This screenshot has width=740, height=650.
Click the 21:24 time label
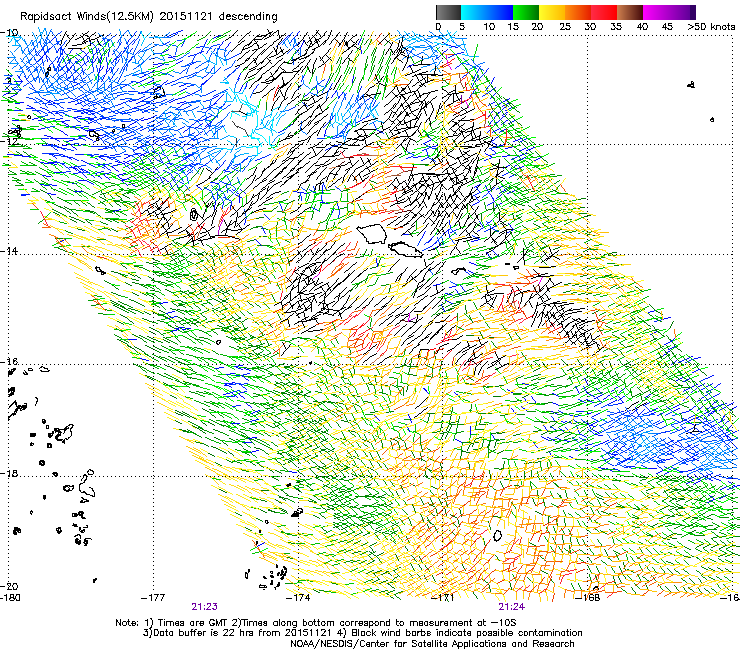512,607
